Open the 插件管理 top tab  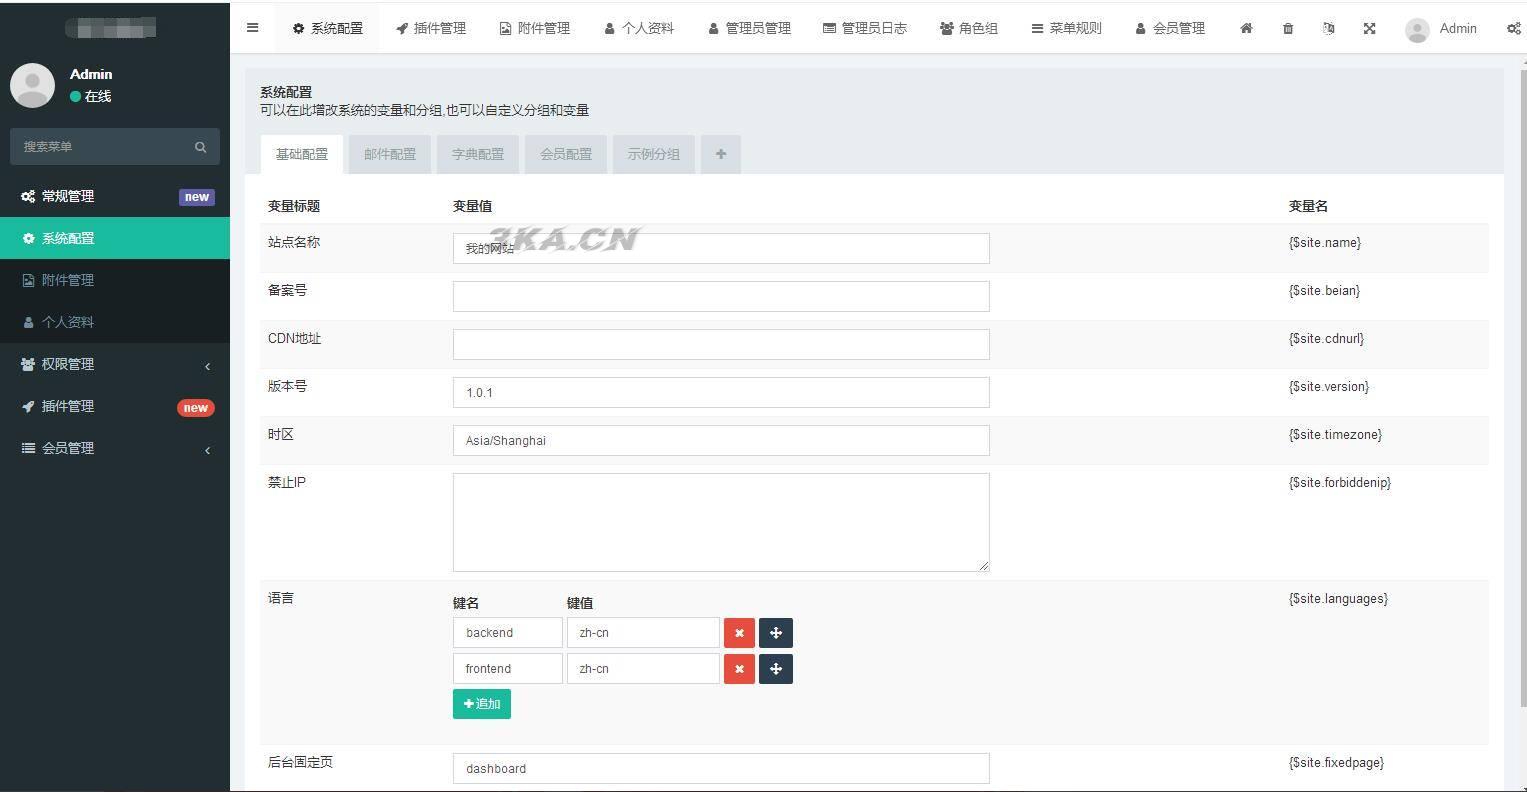point(431,28)
